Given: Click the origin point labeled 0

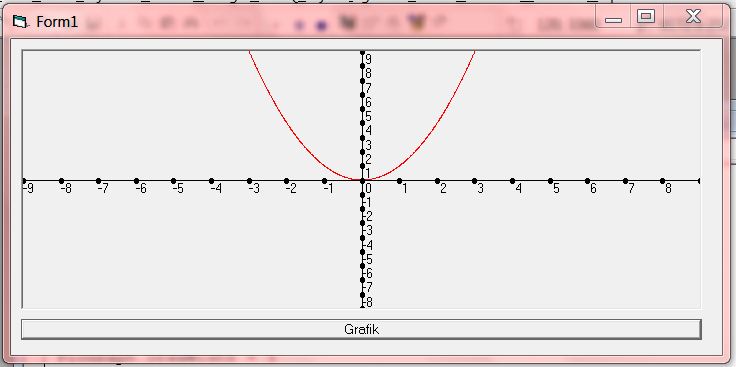Looking at the screenshot, I should [x=362, y=181].
